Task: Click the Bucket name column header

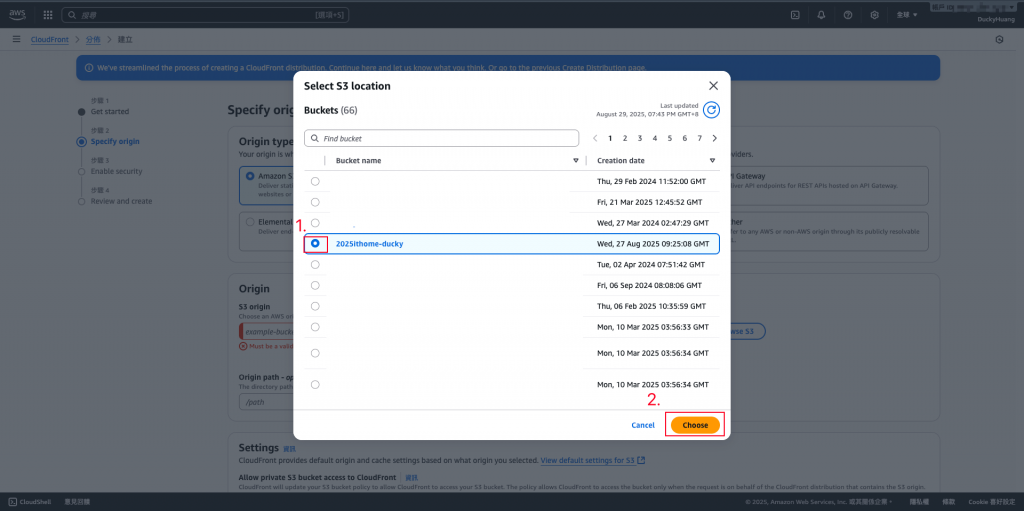Action: (359, 161)
